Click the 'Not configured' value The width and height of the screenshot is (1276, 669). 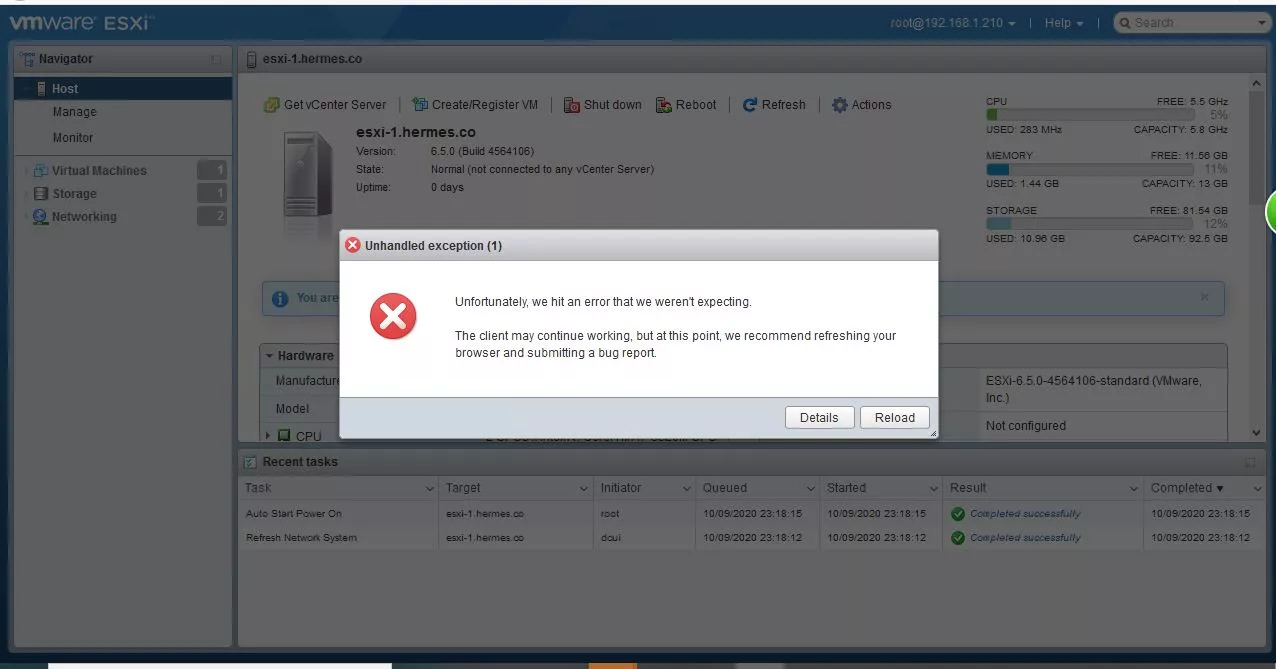click(x=1026, y=426)
